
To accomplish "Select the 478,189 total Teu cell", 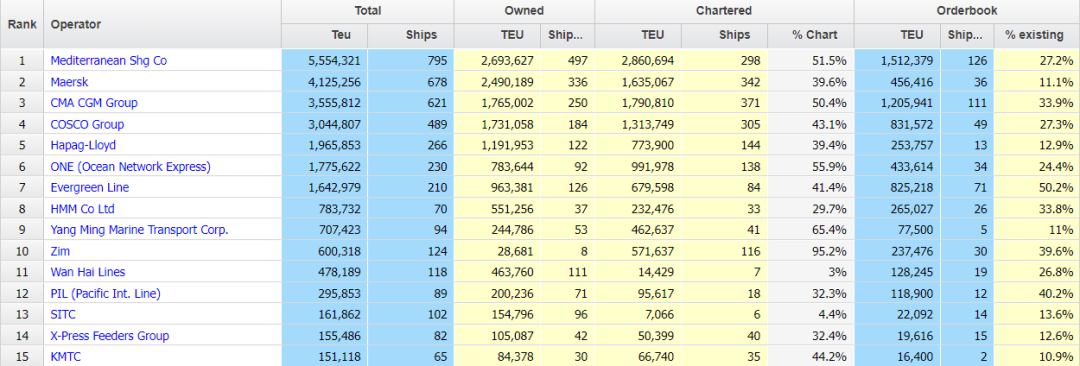I will (324, 272).
